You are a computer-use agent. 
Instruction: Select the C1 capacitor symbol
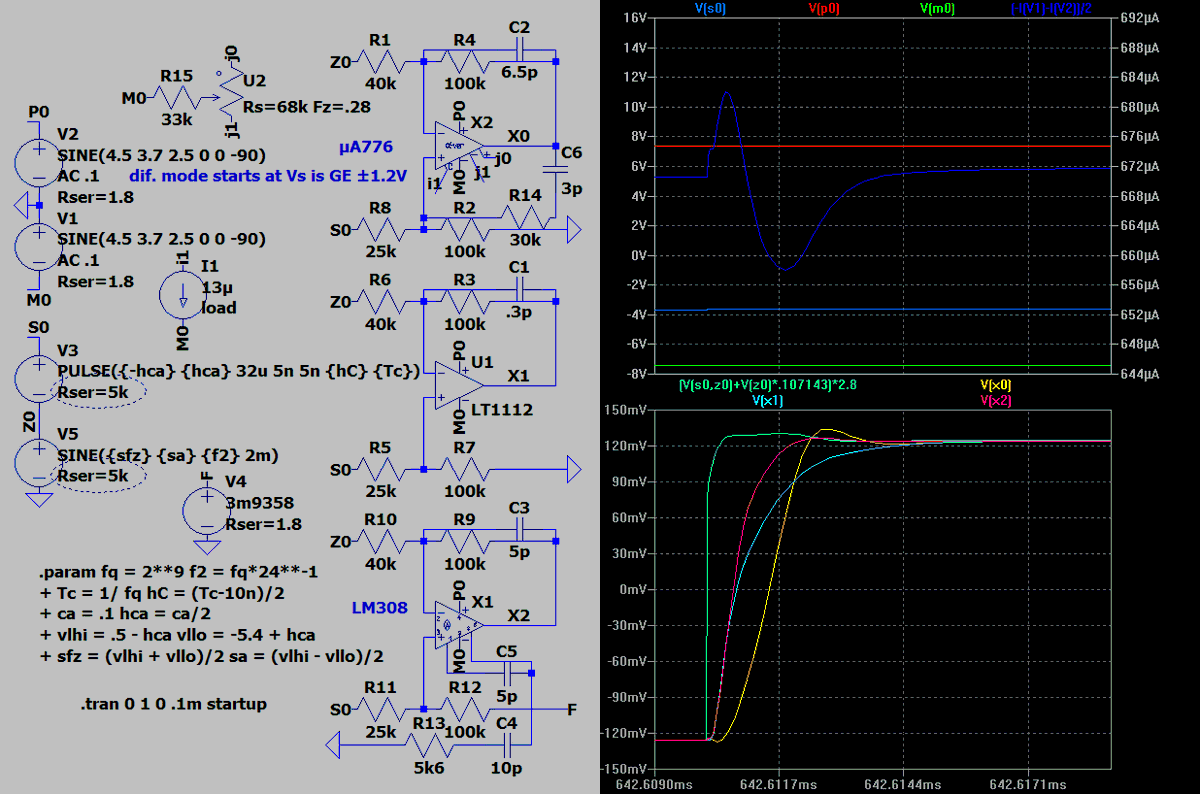click(x=519, y=291)
